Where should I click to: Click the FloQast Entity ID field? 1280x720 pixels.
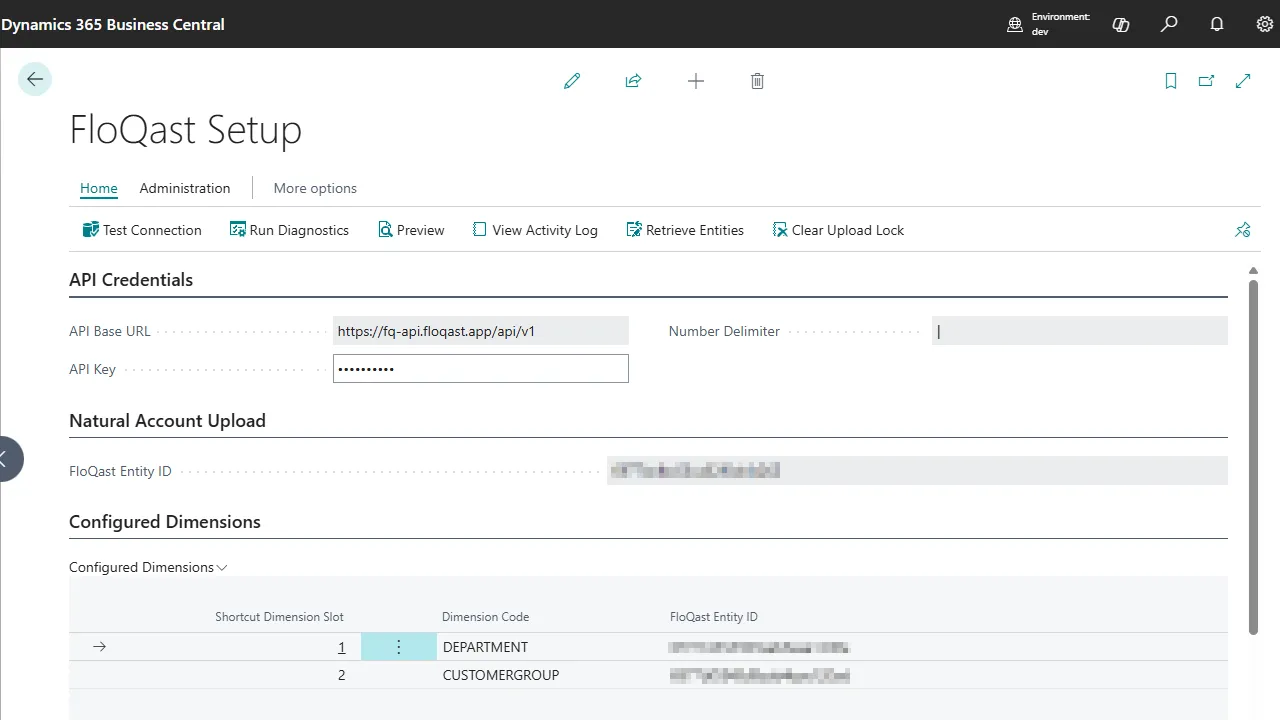click(x=917, y=471)
